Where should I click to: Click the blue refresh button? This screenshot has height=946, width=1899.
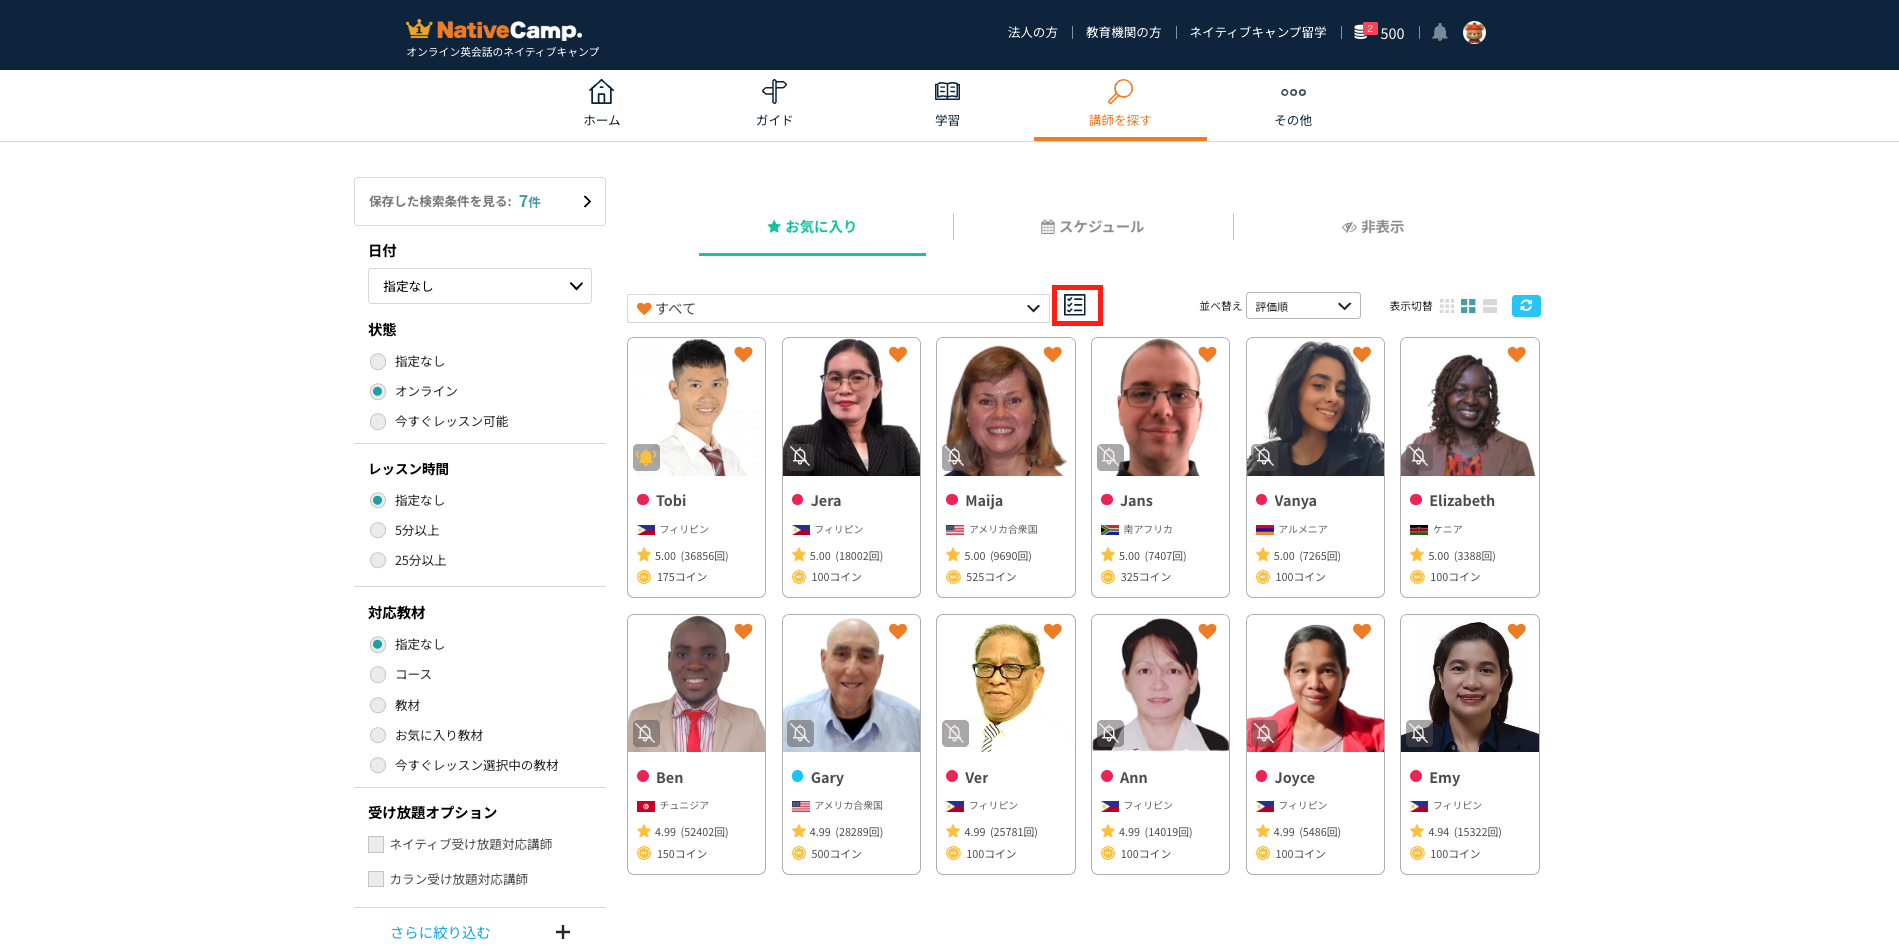(1525, 306)
